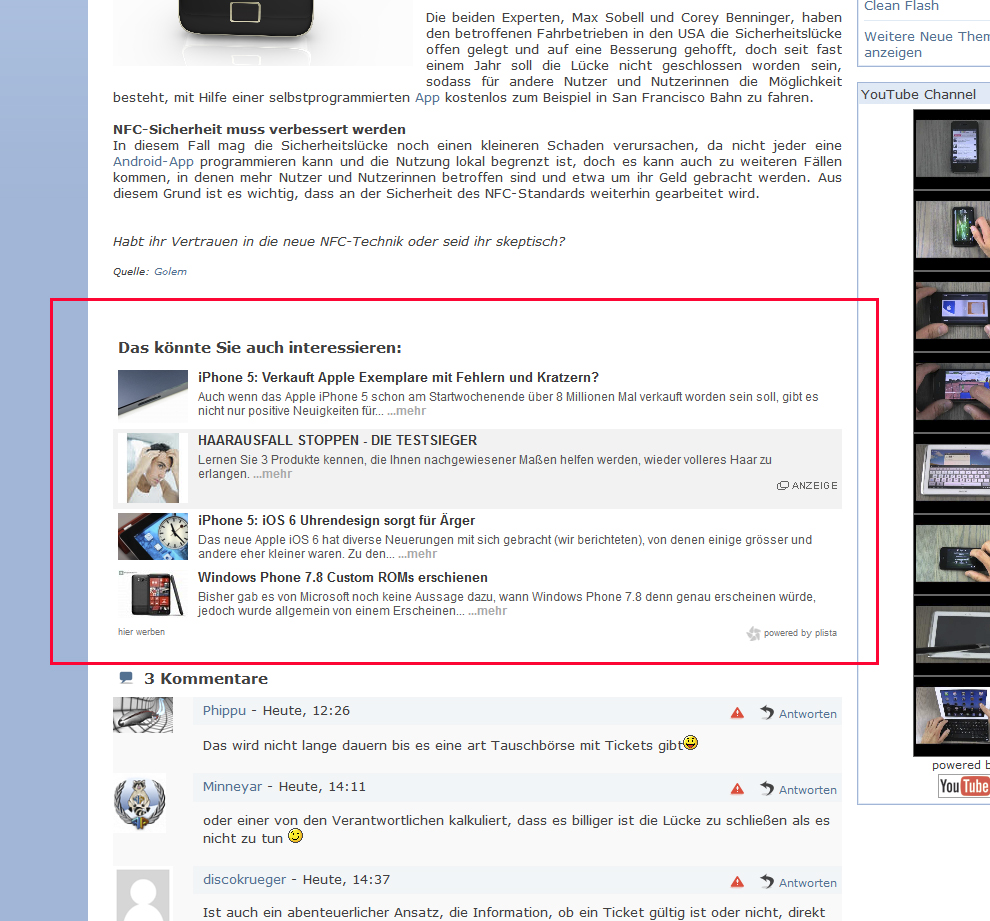This screenshot has width=990, height=921.
Task: Follow the Golem source link
Action: point(170,271)
